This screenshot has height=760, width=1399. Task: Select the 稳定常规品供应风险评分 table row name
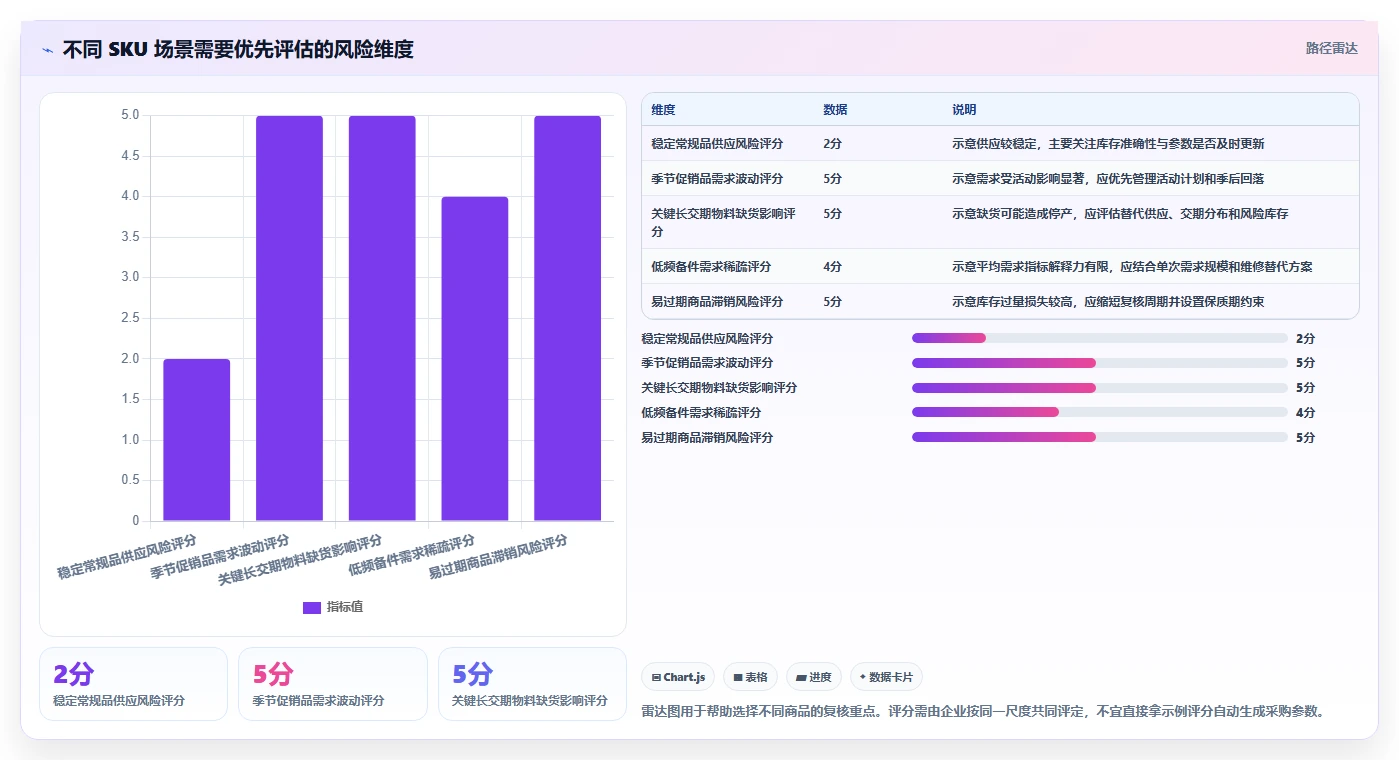717,144
